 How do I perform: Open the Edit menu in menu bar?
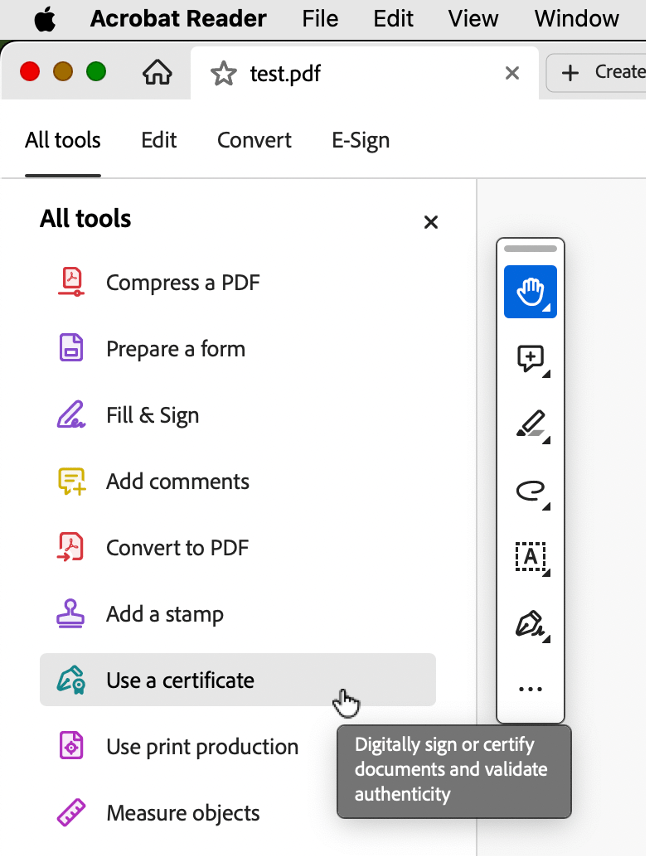[x=393, y=19]
